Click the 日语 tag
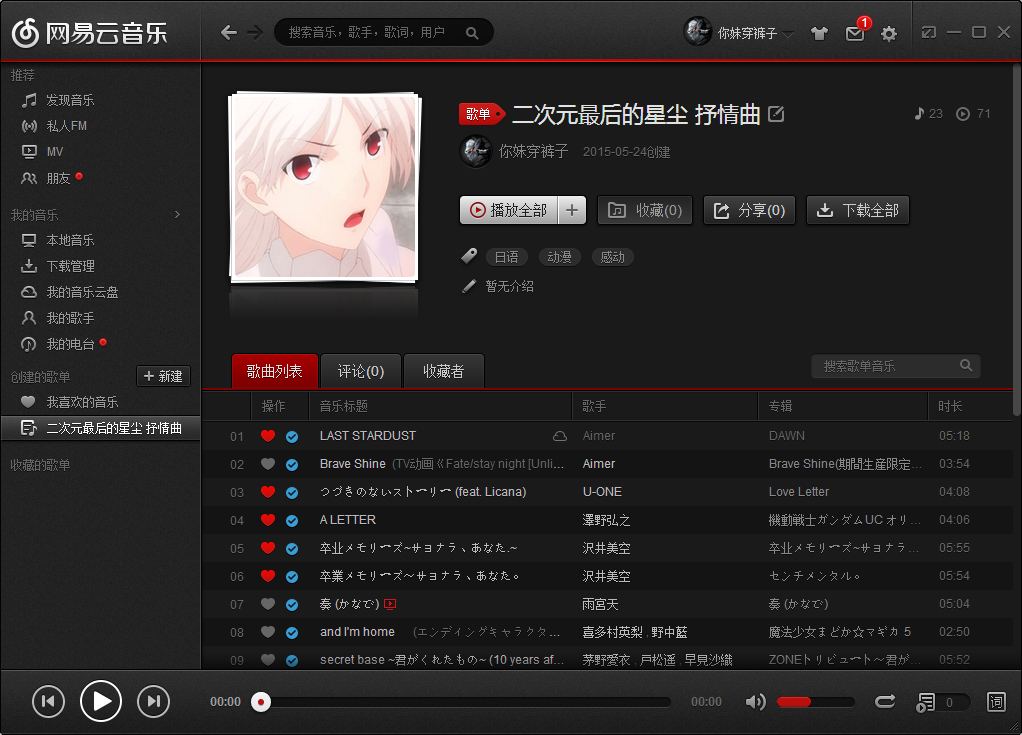The width and height of the screenshot is (1022, 735). (506, 257)
